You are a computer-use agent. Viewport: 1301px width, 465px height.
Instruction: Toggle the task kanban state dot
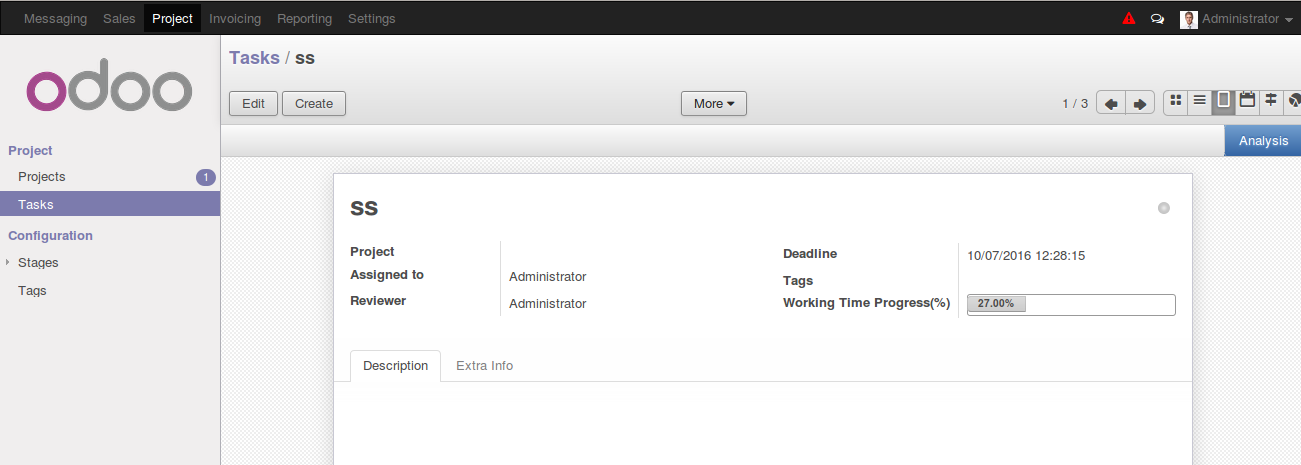click(1163, 208)
